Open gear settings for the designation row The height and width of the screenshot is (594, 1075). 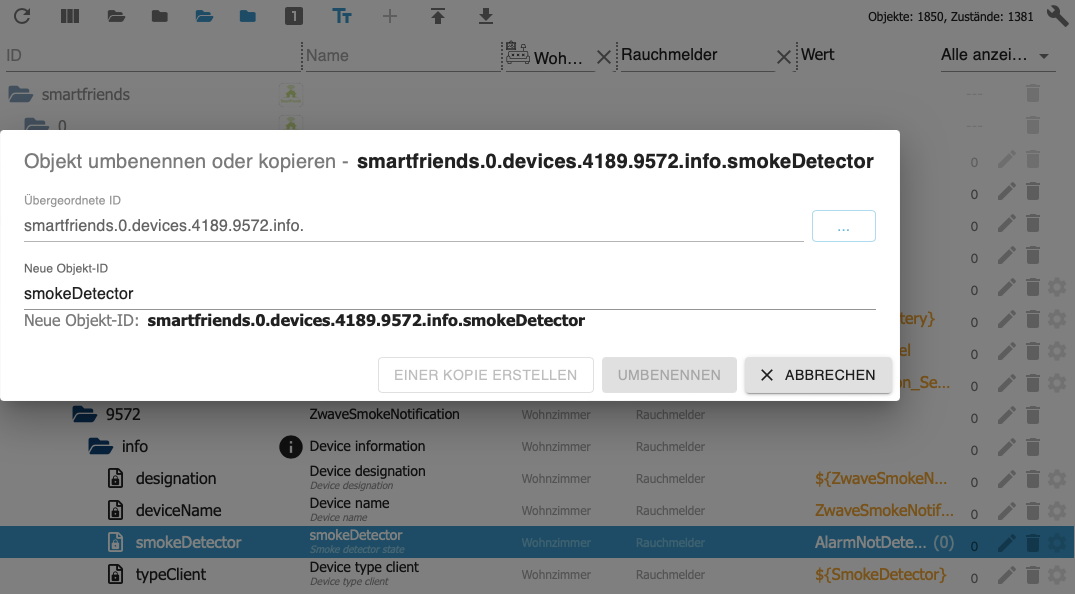point(1057,479)
